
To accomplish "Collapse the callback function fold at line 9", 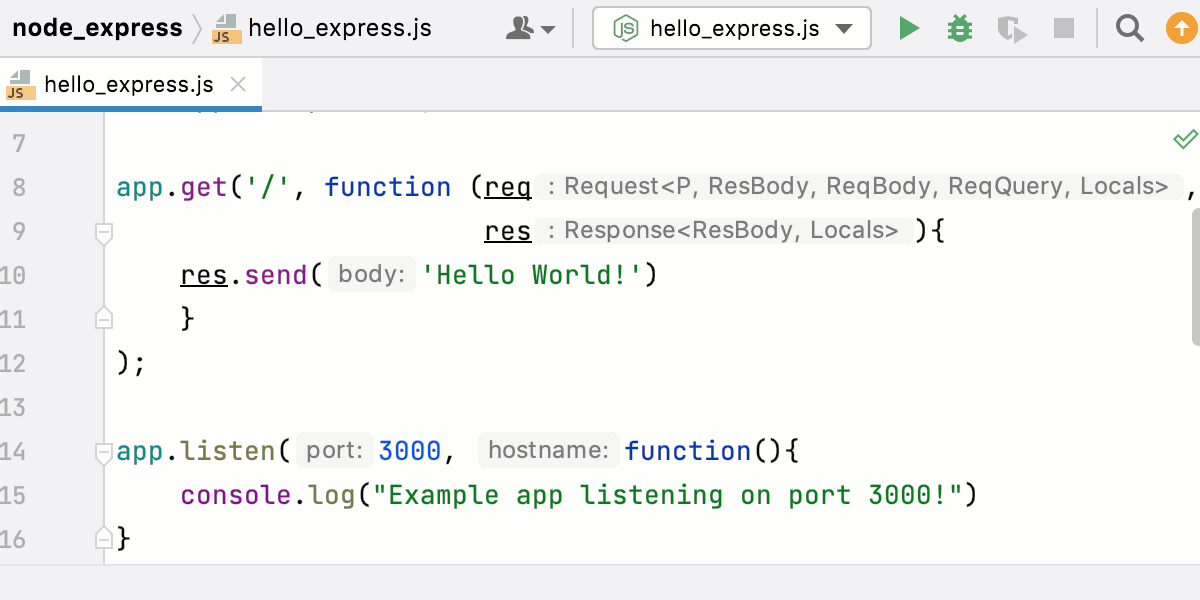I will click(103, 231).
